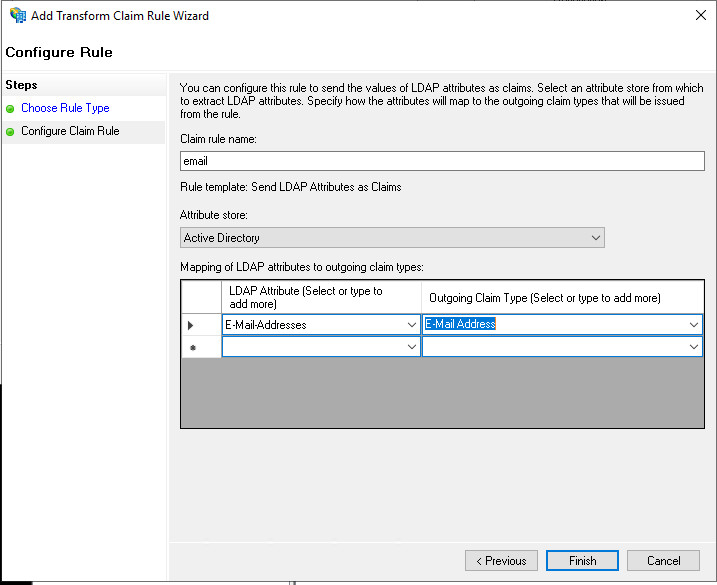Click the green bullet beside Choose Rule Type
Image resolution: width=717 pixels, height=585 pixels.
click(10, 108)
